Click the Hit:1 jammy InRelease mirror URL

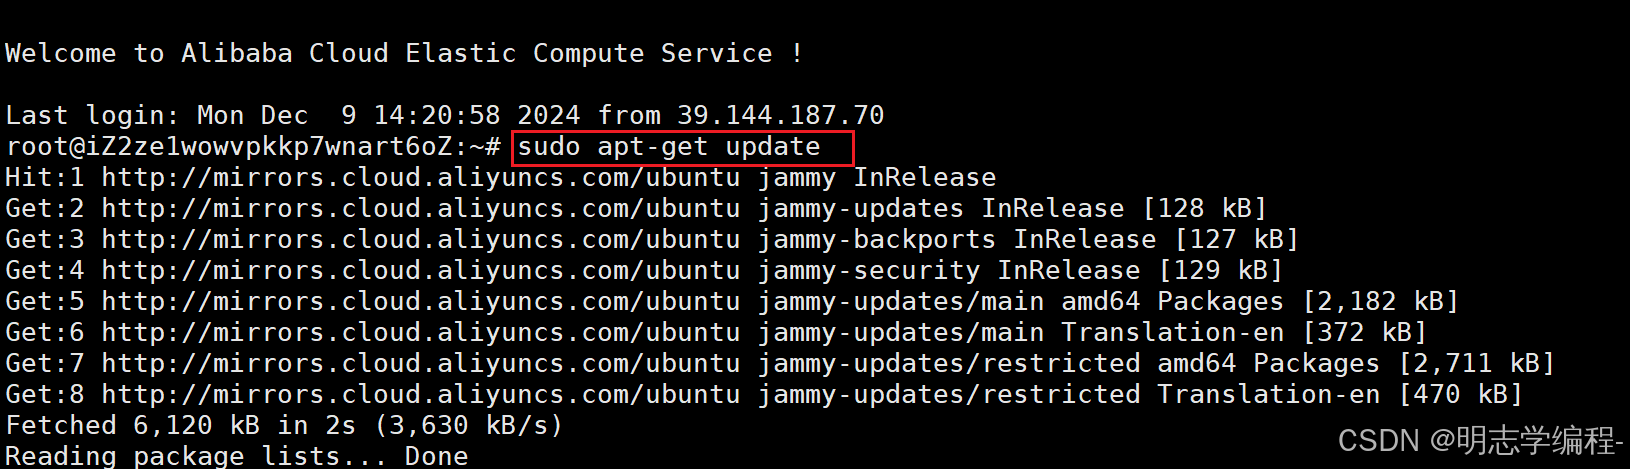click(420, 178)
